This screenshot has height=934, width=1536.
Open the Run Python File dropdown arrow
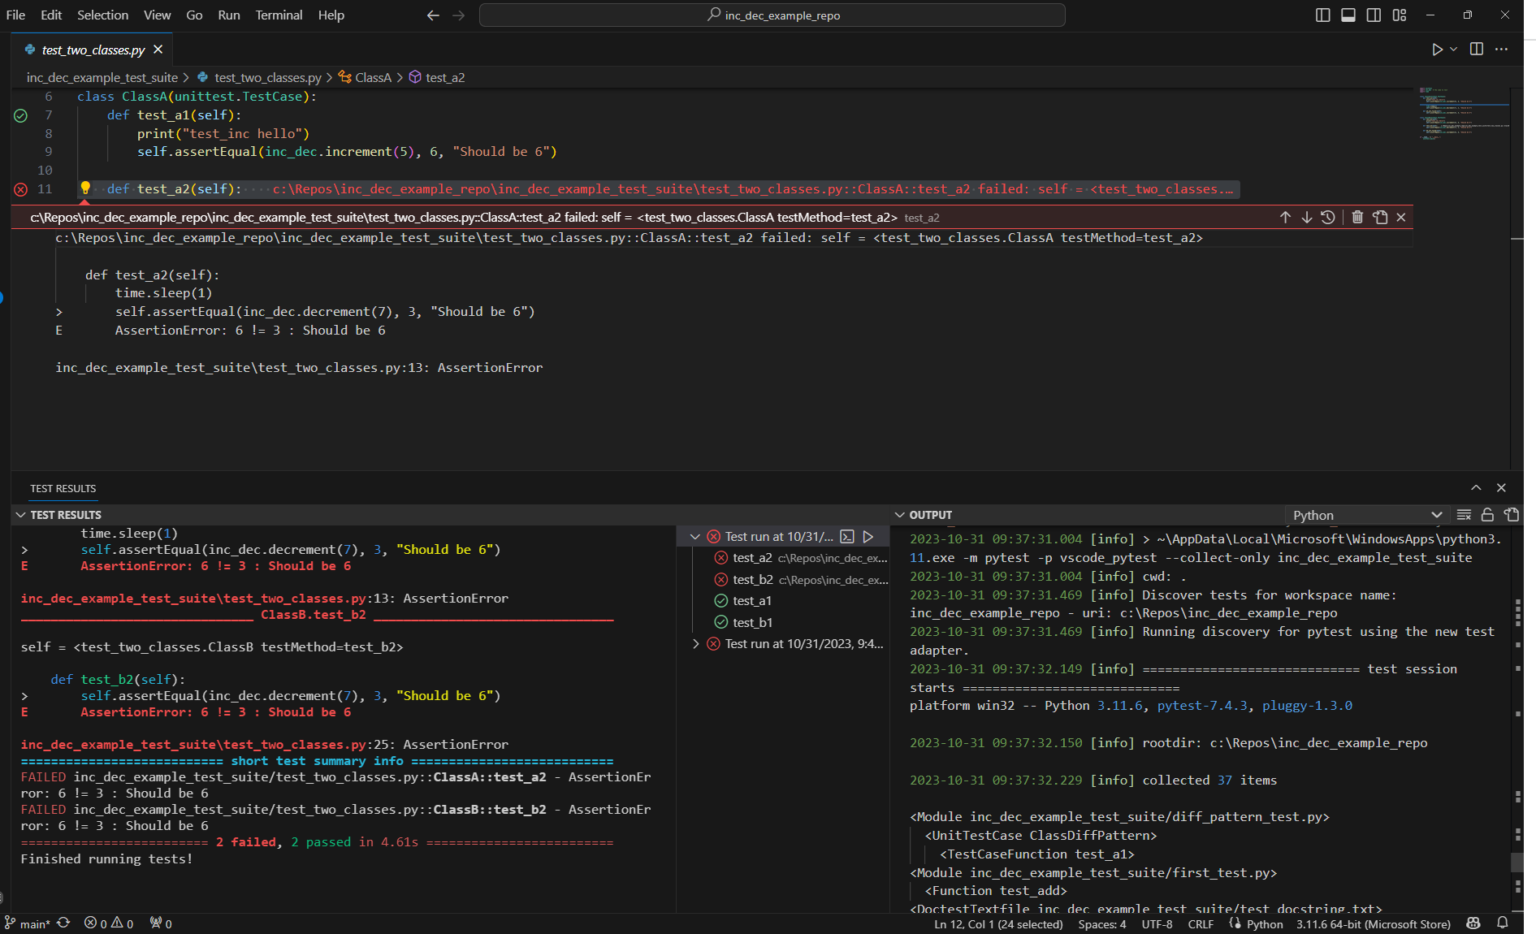click(x=1453, y=49)
